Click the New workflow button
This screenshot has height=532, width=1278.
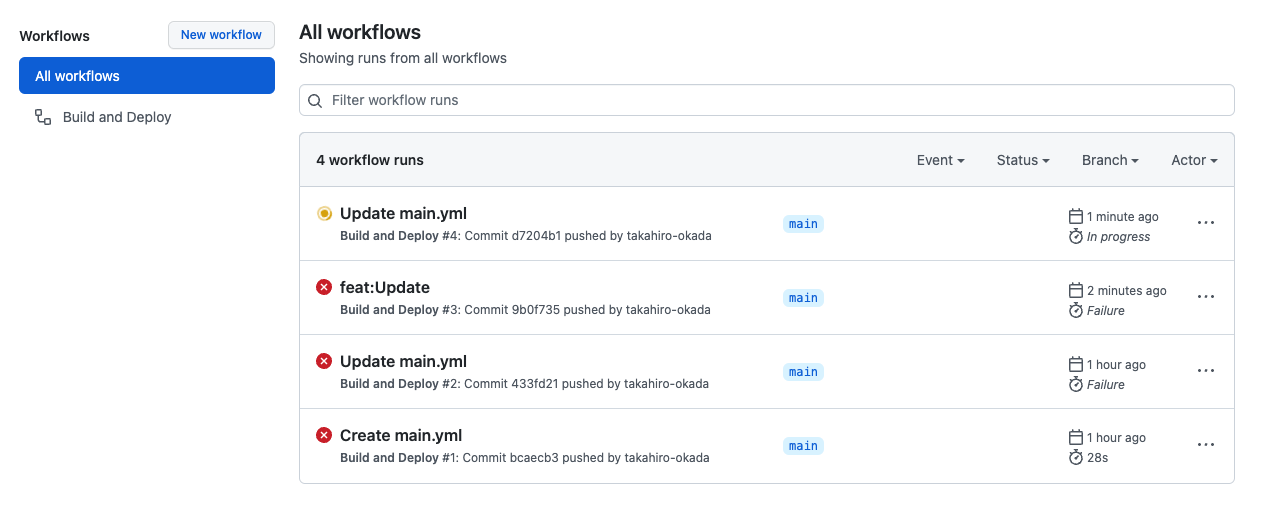point(221,35)
